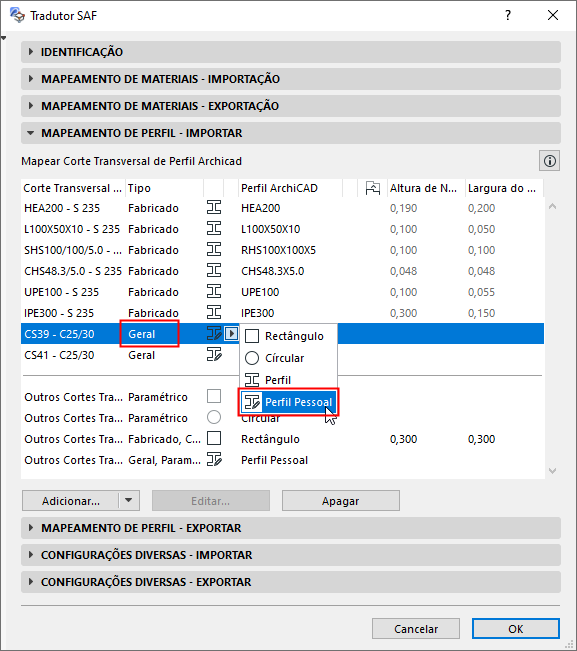Expand CONFIGURAÇÕES DIVERSAS - IMPORTAR section
The width and height of the screenshot is (577, 651).
click(x=291, y=555)
